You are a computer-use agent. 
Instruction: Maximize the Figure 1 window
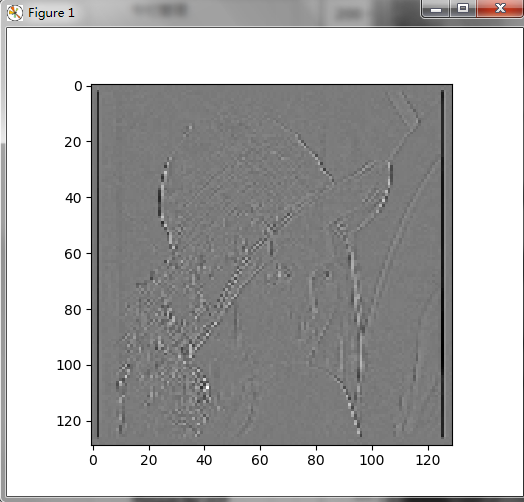(463, 8)
